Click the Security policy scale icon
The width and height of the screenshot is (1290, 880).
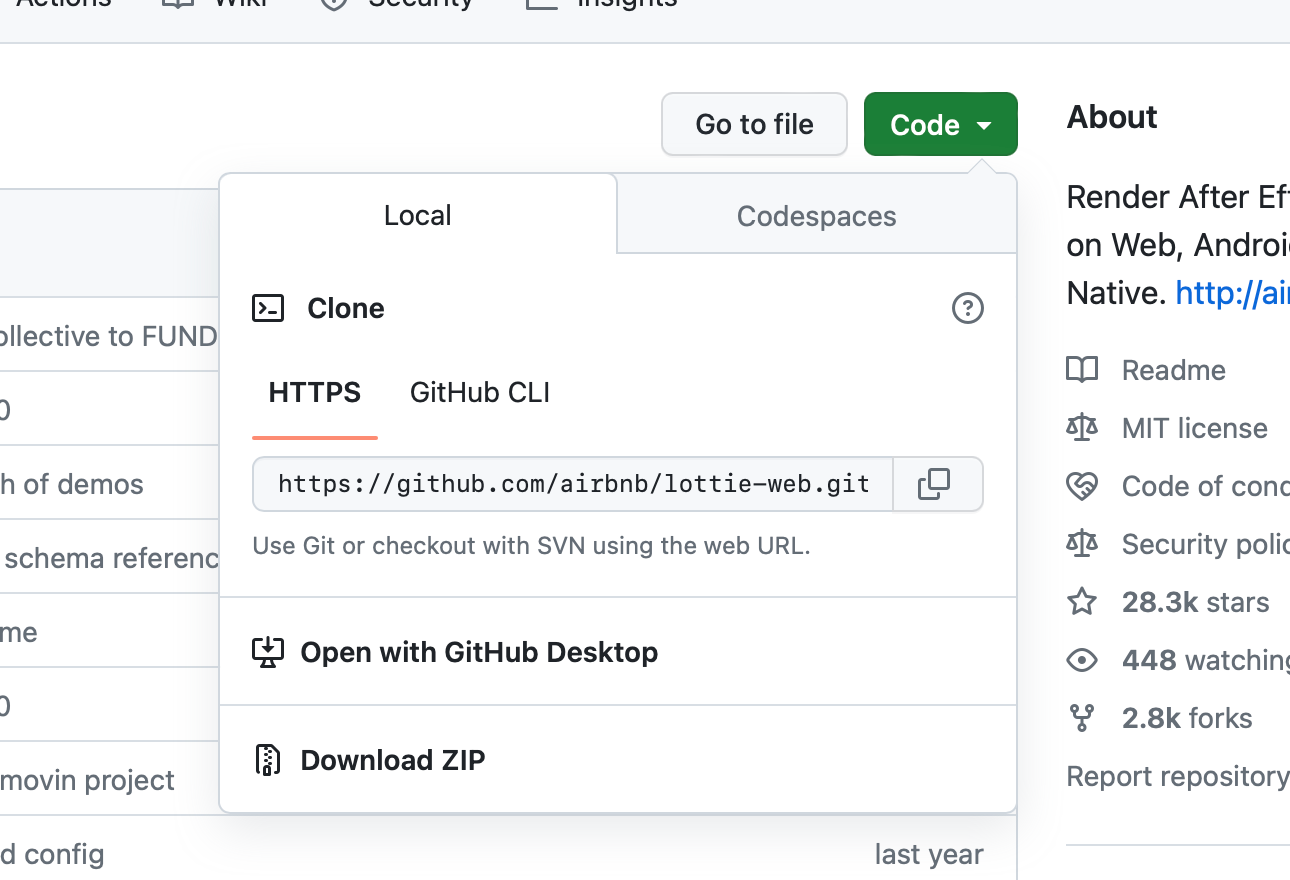click(x=1082, y=544)
